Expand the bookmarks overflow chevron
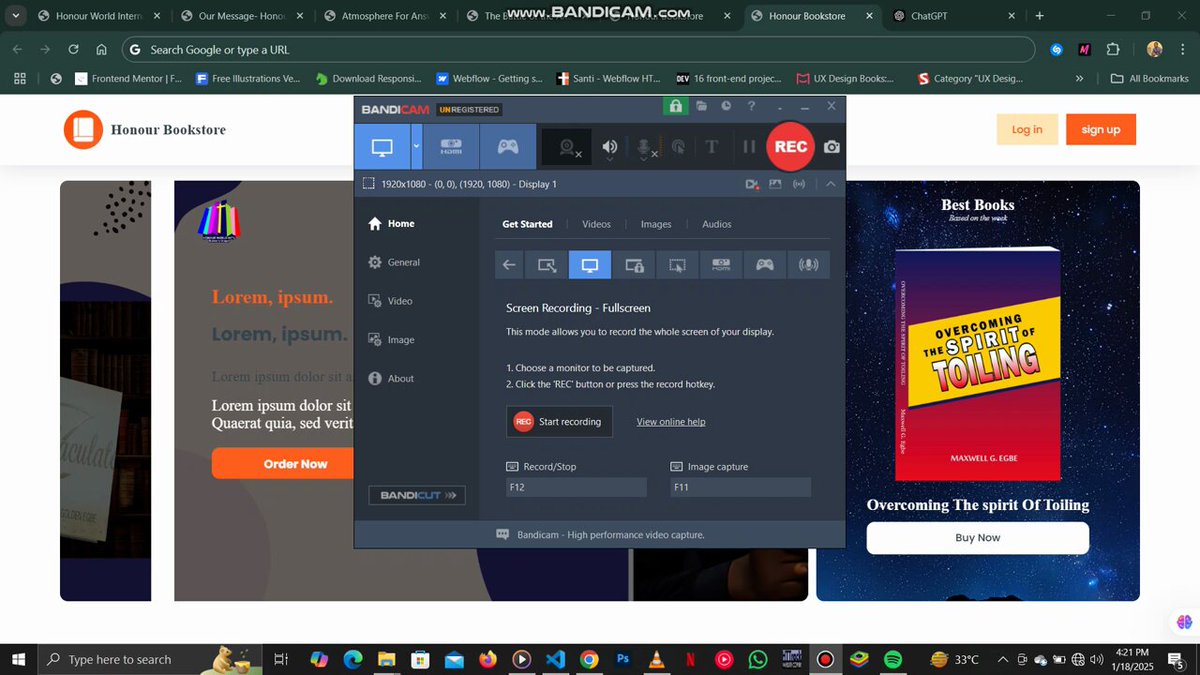 click(x=1079, y=78)
